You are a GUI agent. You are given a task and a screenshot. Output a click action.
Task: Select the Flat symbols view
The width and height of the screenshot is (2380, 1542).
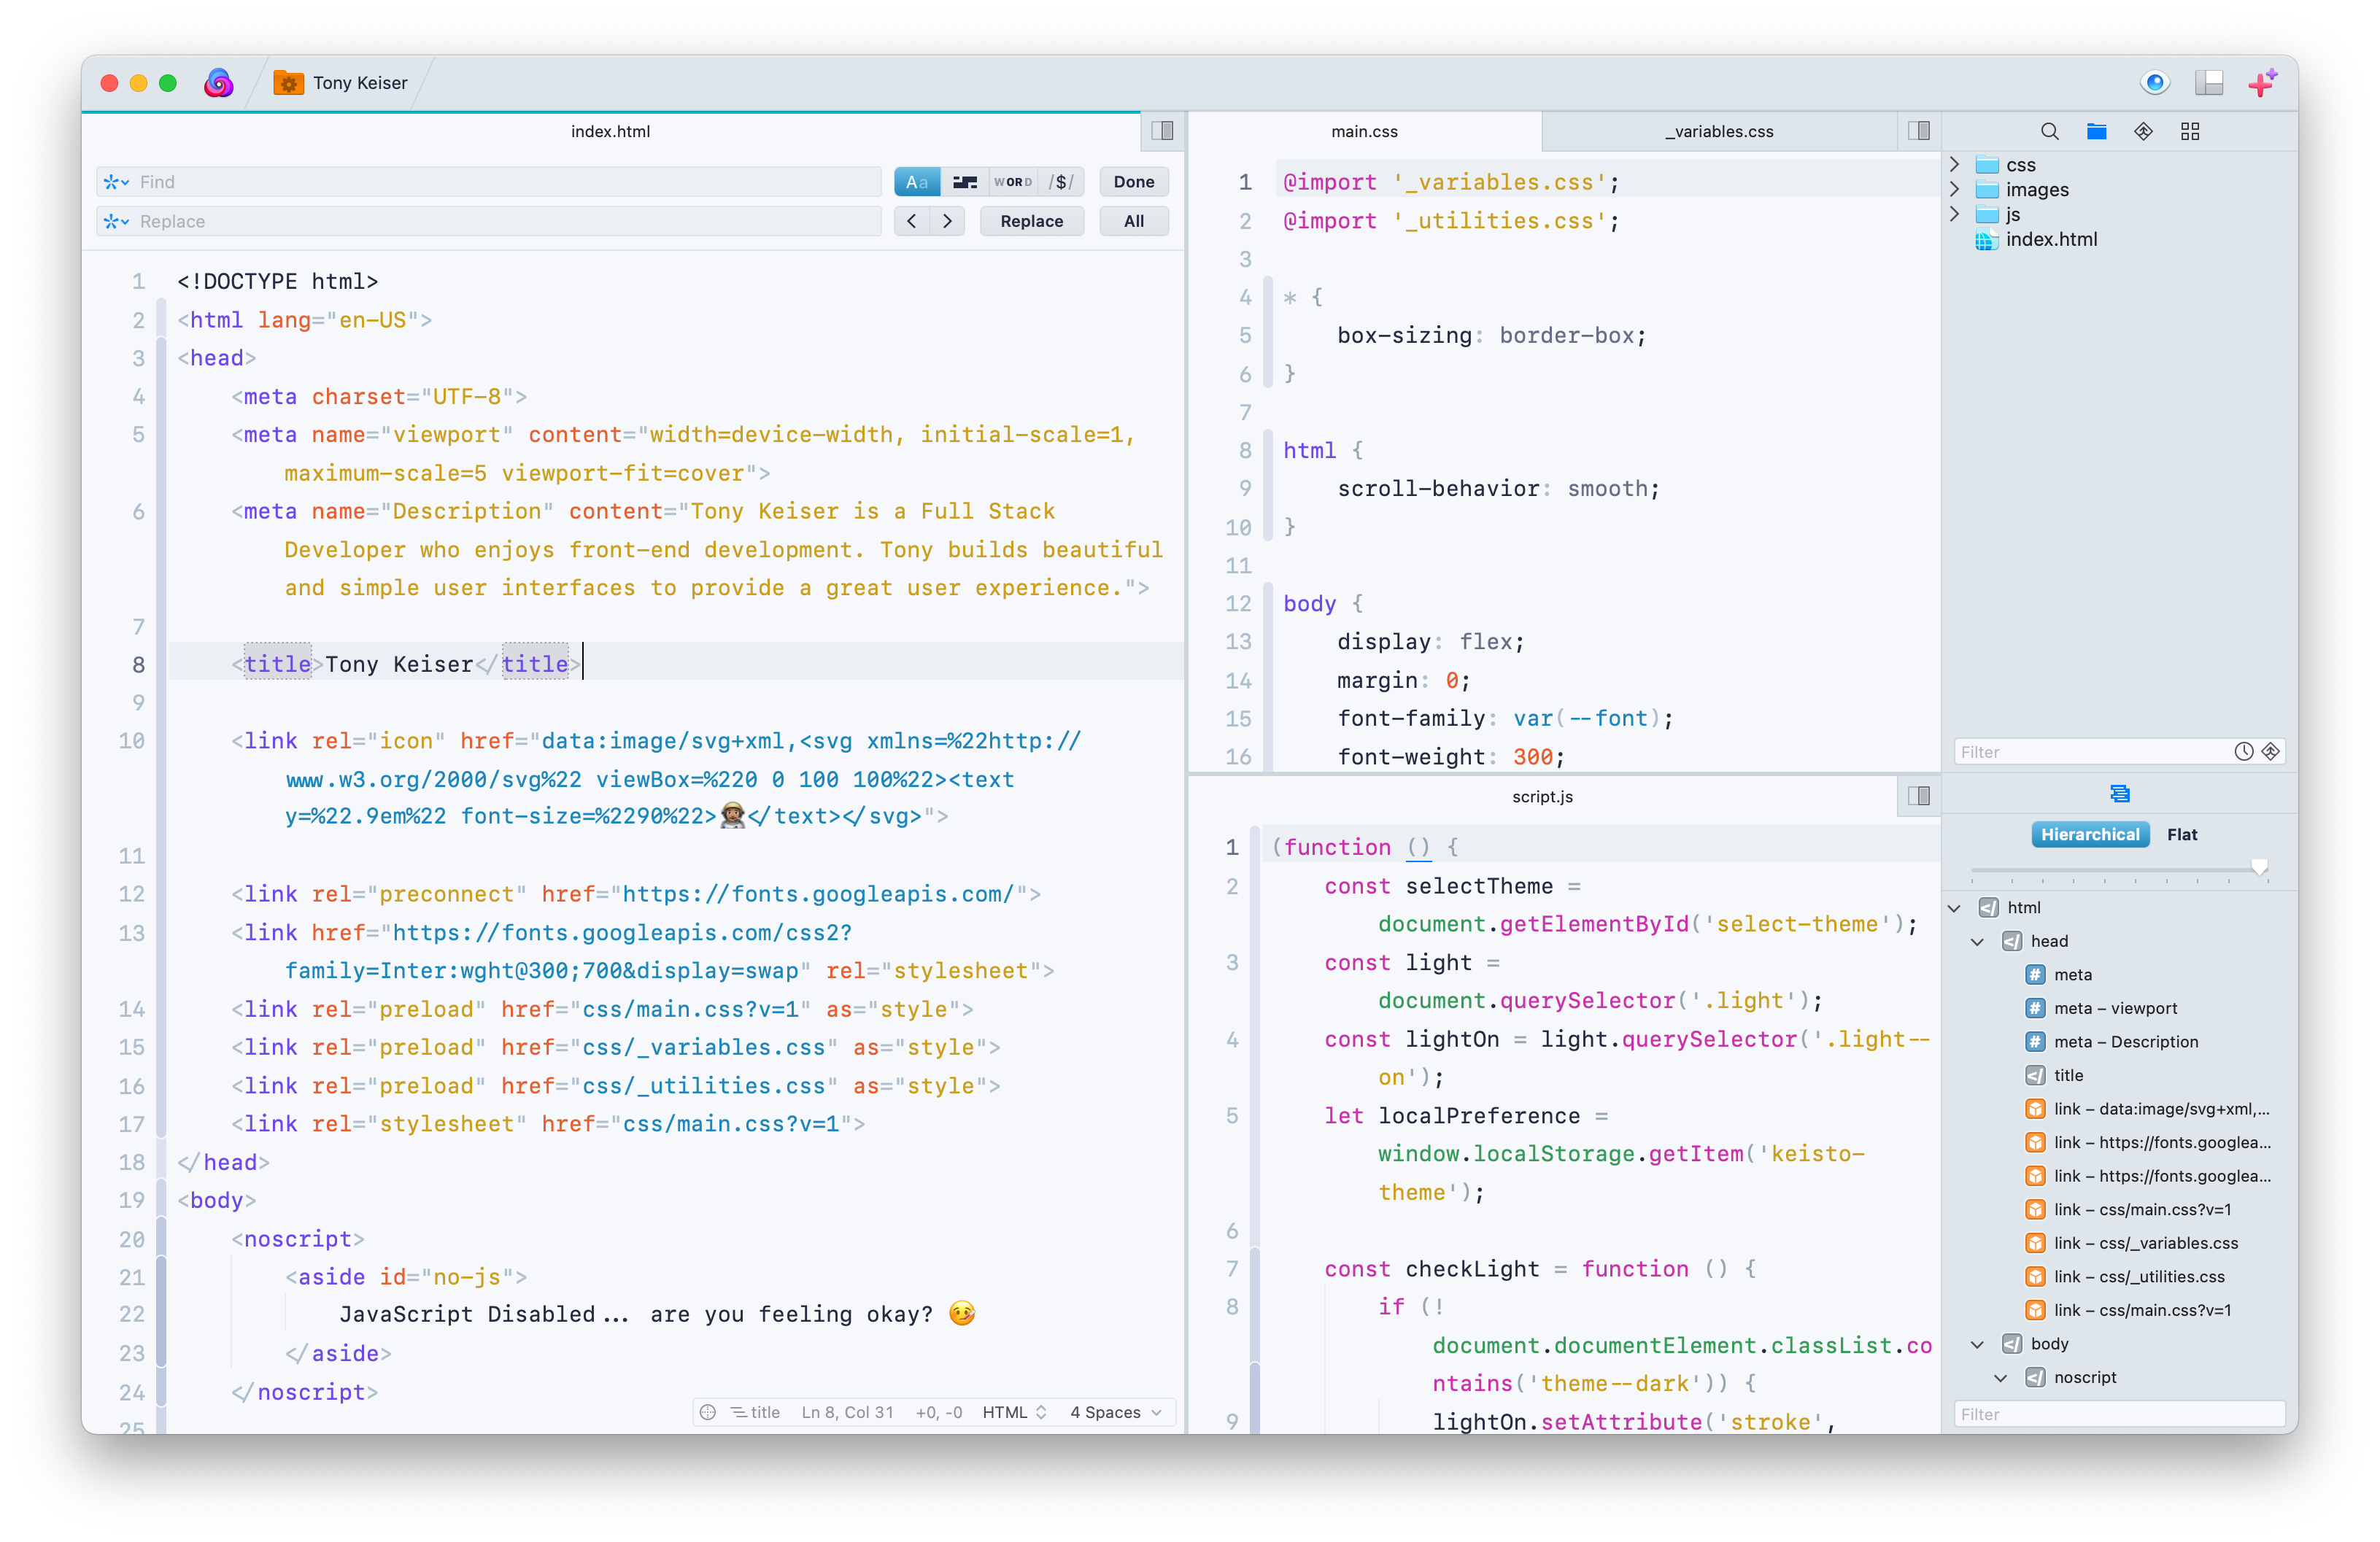pos(2181,835)
